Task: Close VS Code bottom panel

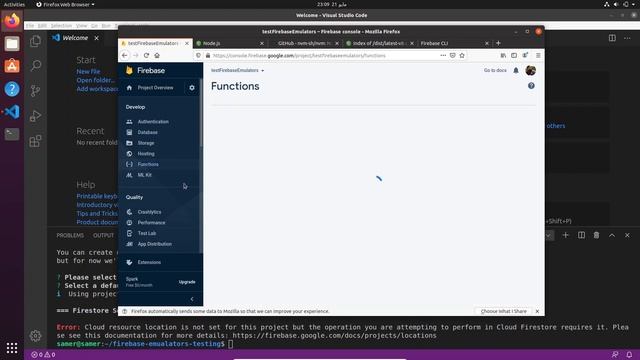Action: click(627, 235)
